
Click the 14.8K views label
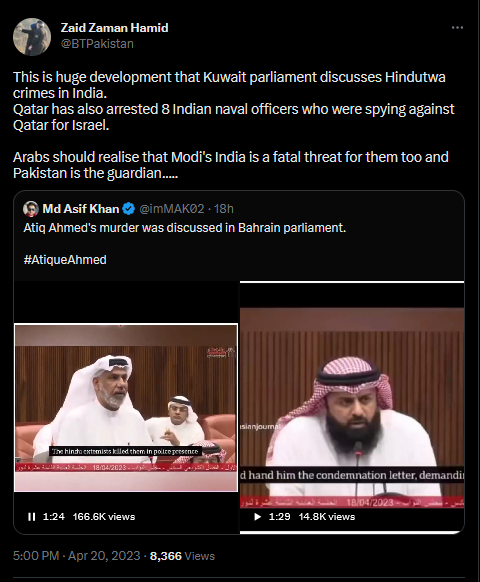(x=327, y=517)
